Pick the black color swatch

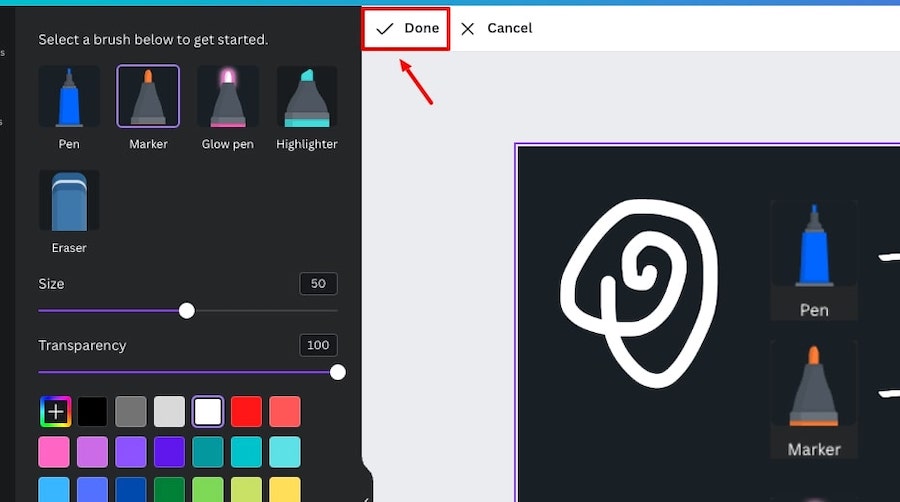coord(92,411)
